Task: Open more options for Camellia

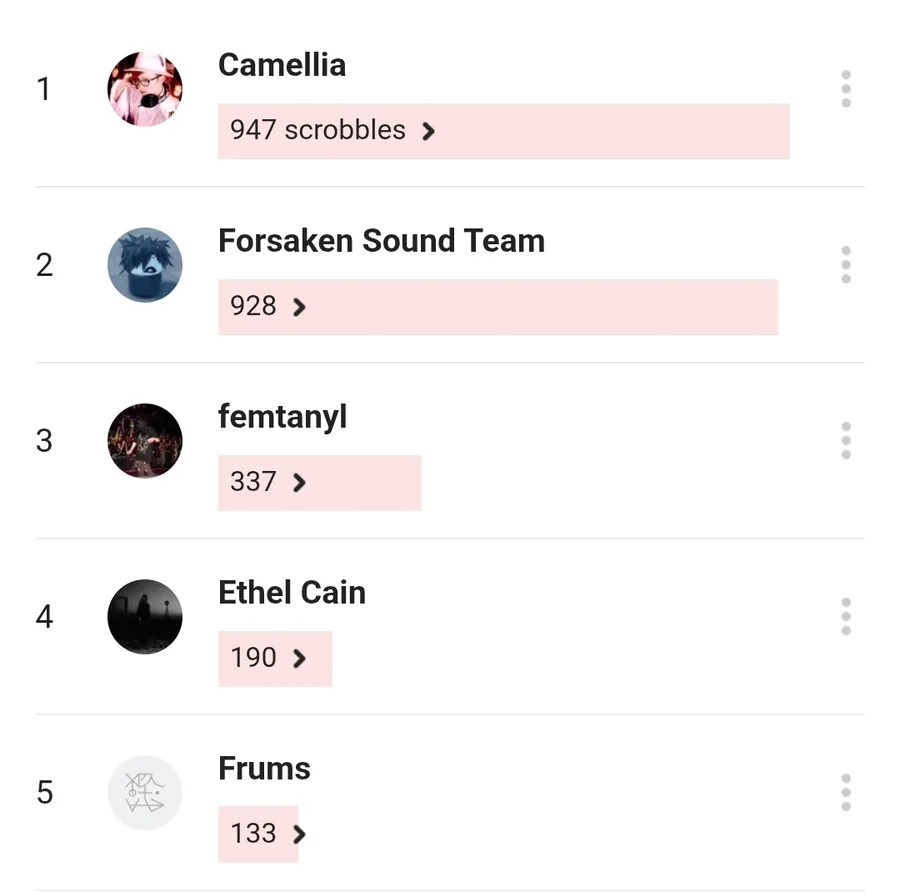Action: 845,89
